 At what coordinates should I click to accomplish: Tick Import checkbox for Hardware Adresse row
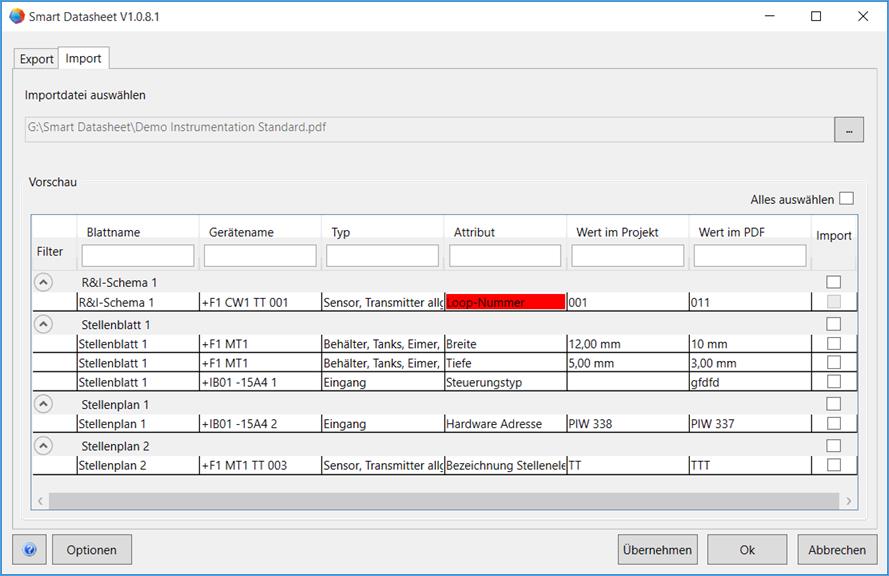coord(833,423)
